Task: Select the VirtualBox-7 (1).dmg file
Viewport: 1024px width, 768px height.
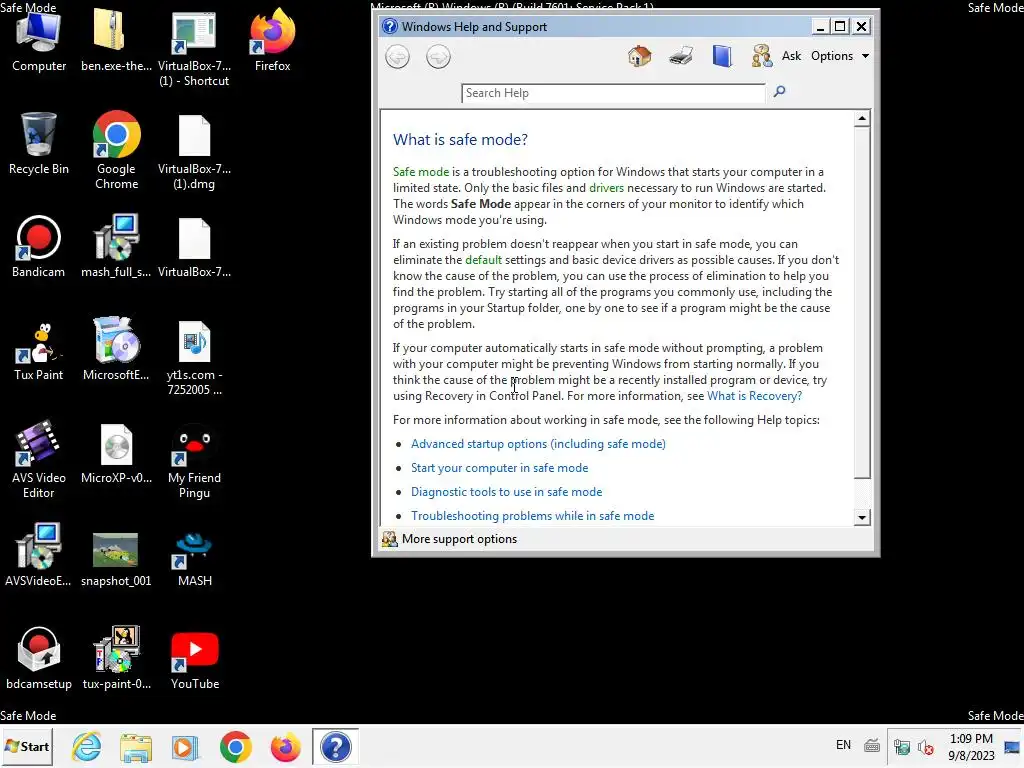Action: tap(194, 152)
